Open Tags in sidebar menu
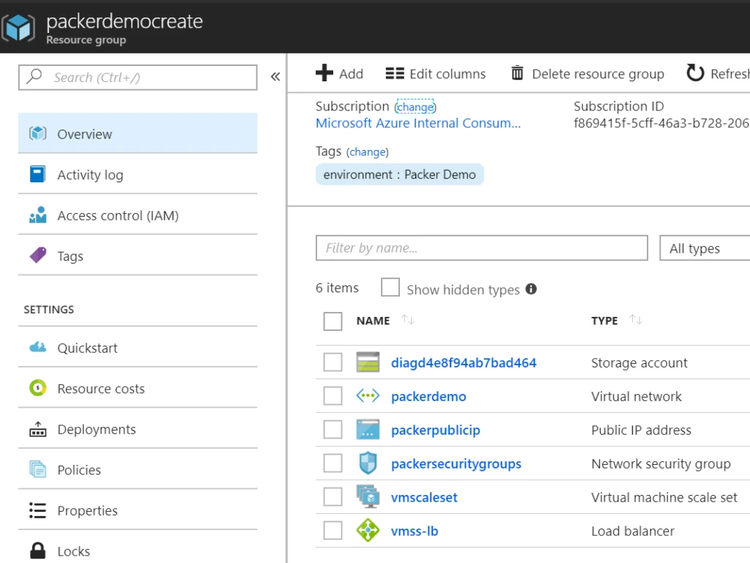 click(138, 255)
